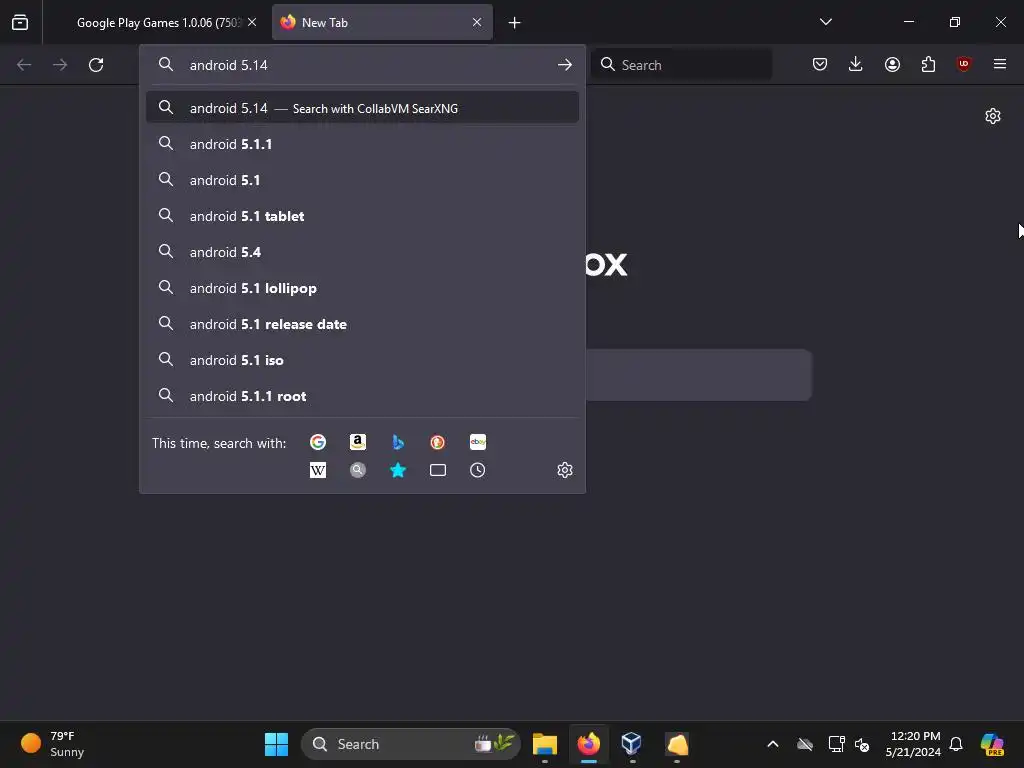
Task: Select suggestion android 5.1 lollipop
Action: coord(362,288)
